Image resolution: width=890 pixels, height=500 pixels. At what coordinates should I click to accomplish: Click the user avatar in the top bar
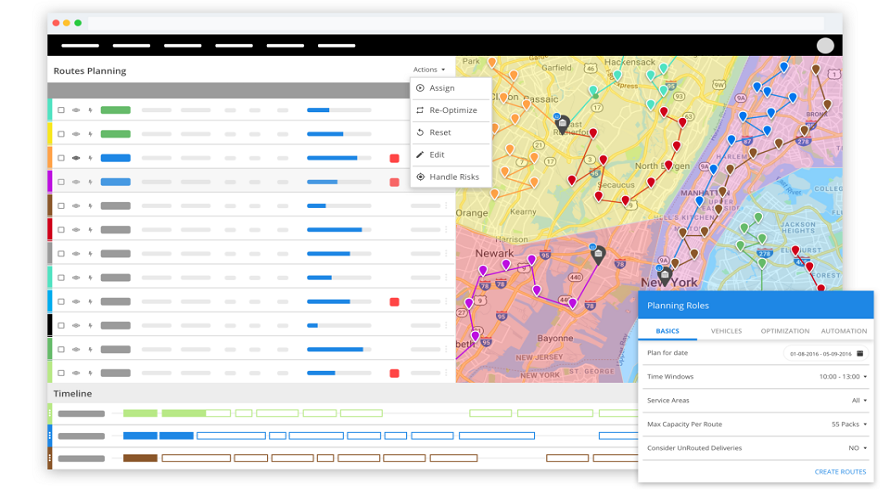[x=825, y=46]
